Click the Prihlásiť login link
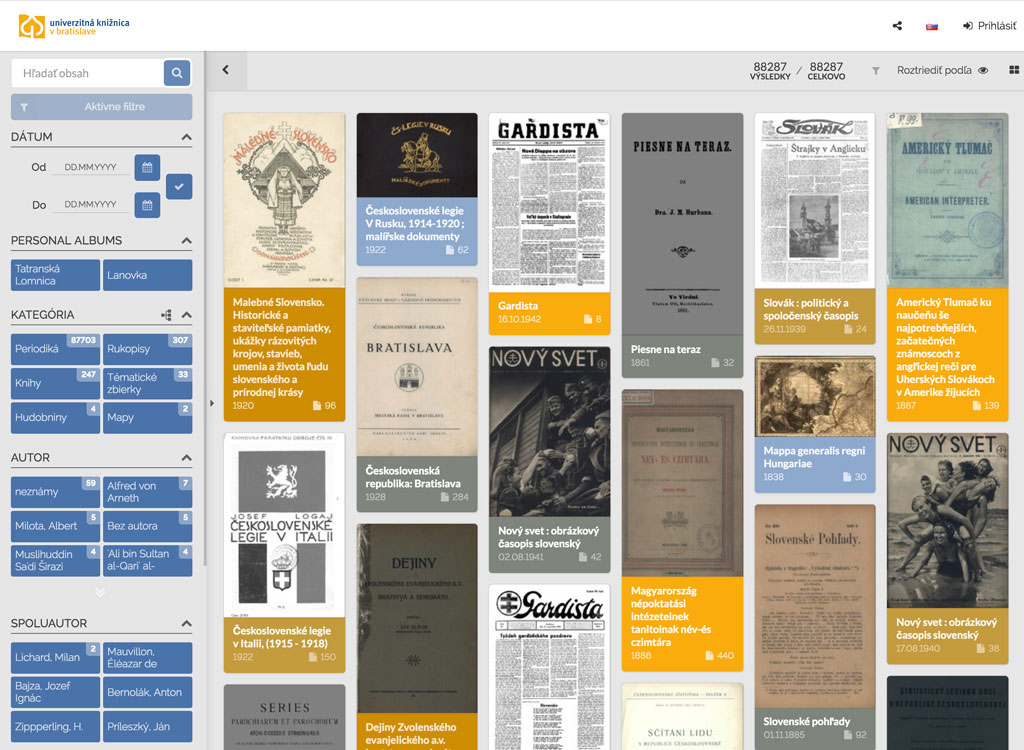The image size is (1024, 750). (x=989, y=25)
